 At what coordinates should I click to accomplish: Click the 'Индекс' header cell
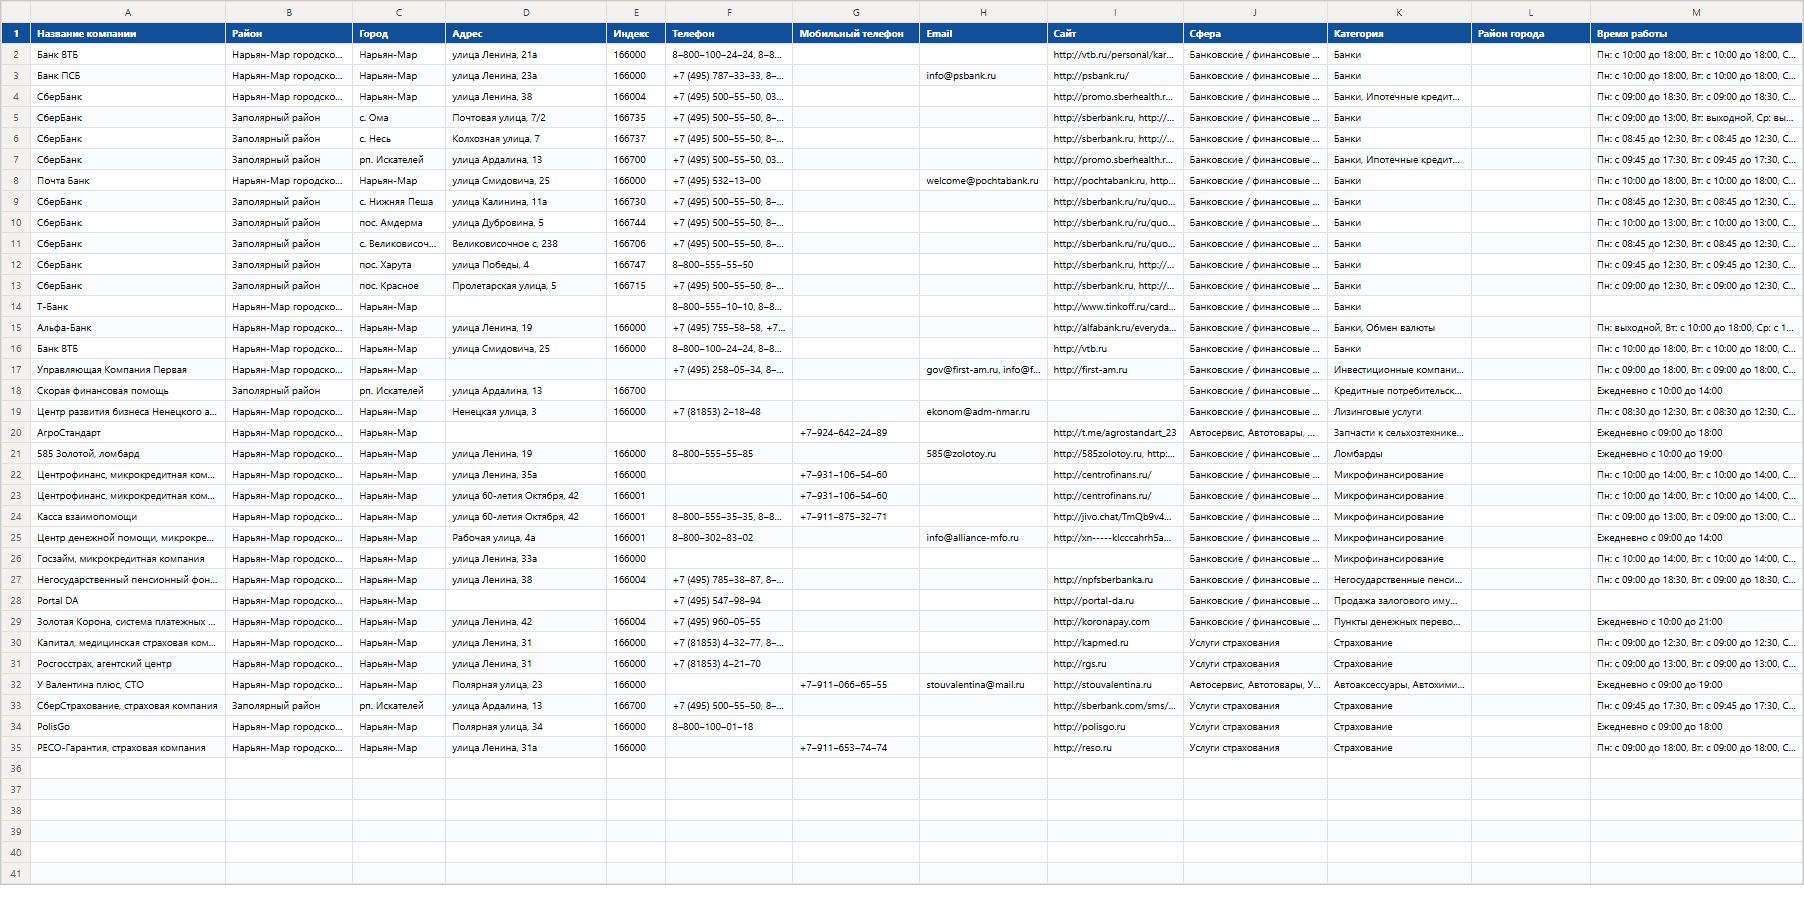(x=636, y=33)
